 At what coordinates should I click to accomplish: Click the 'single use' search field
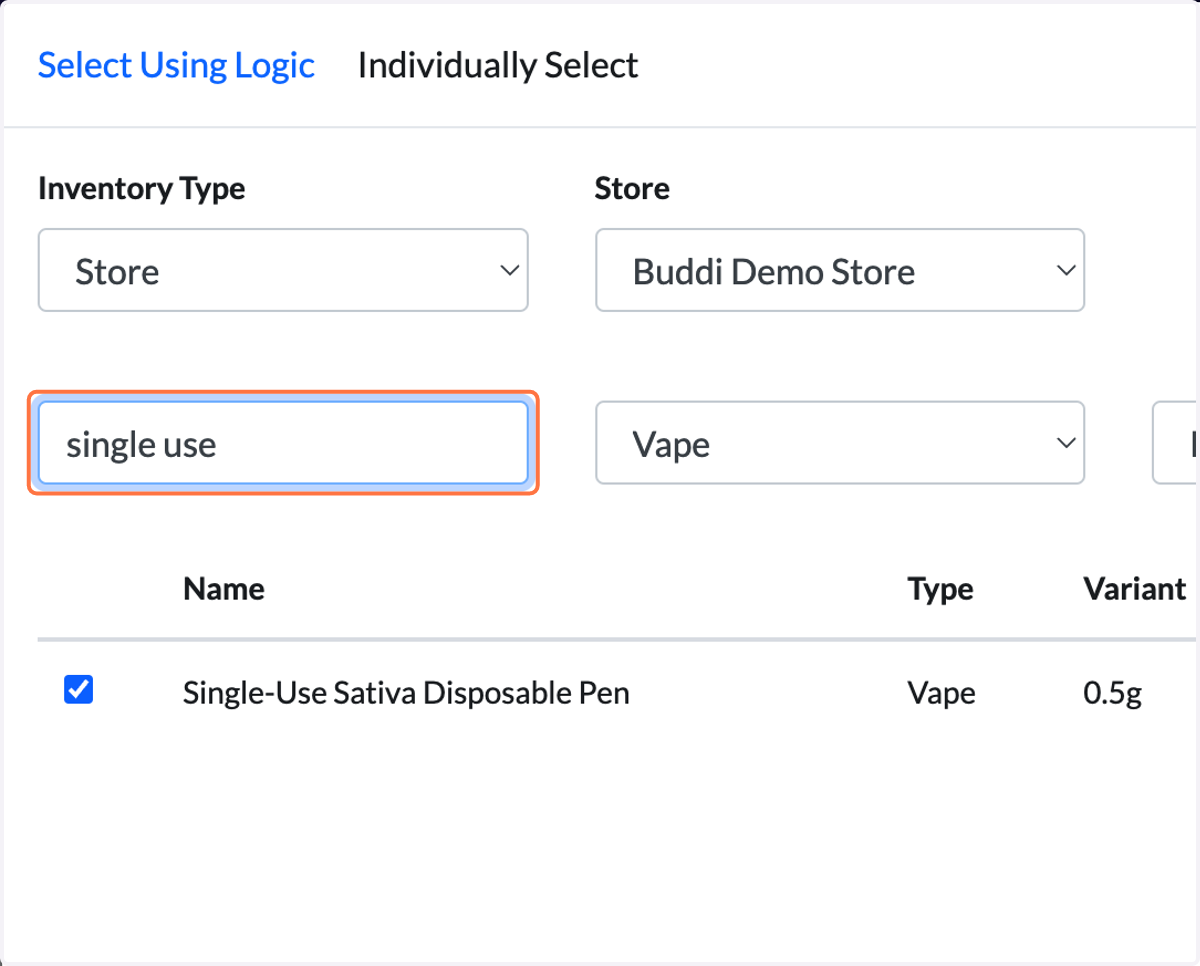tap(283, 443)
